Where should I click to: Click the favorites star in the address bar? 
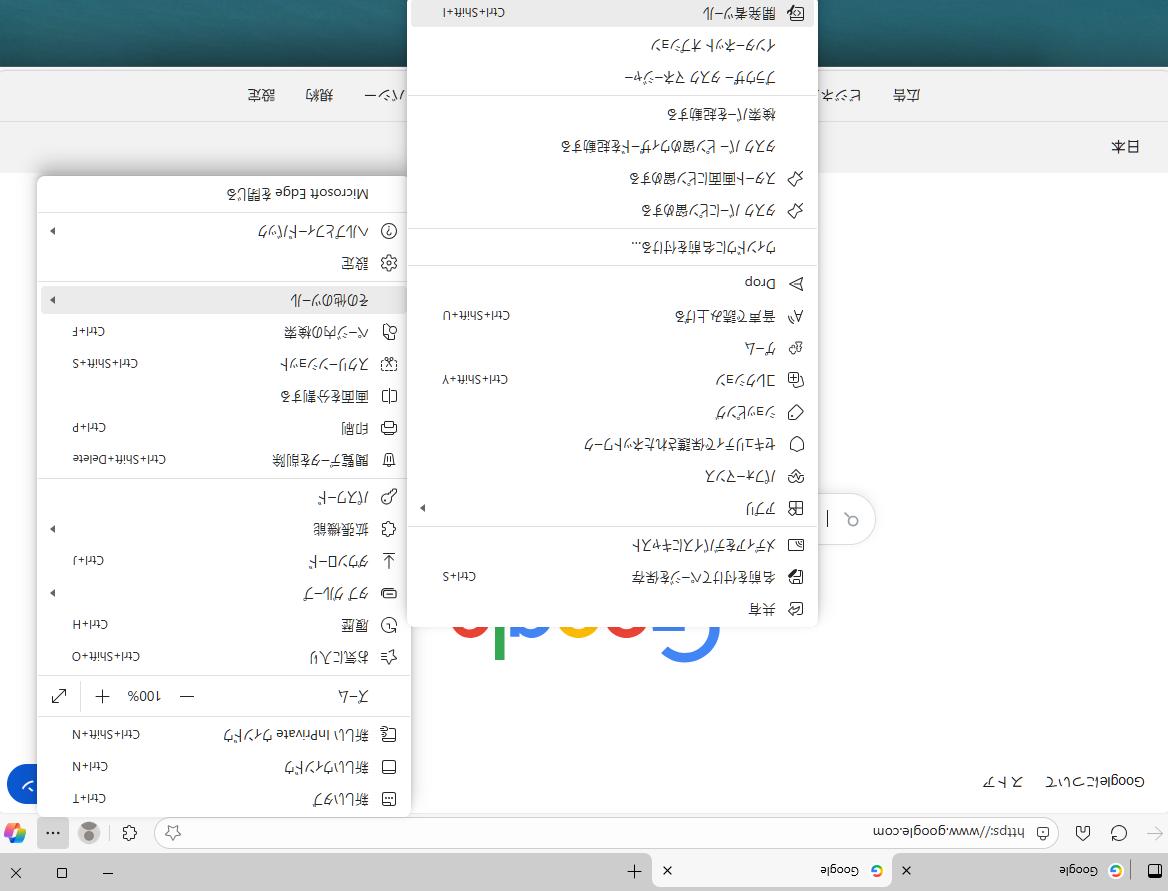click(x=173, y=833)
